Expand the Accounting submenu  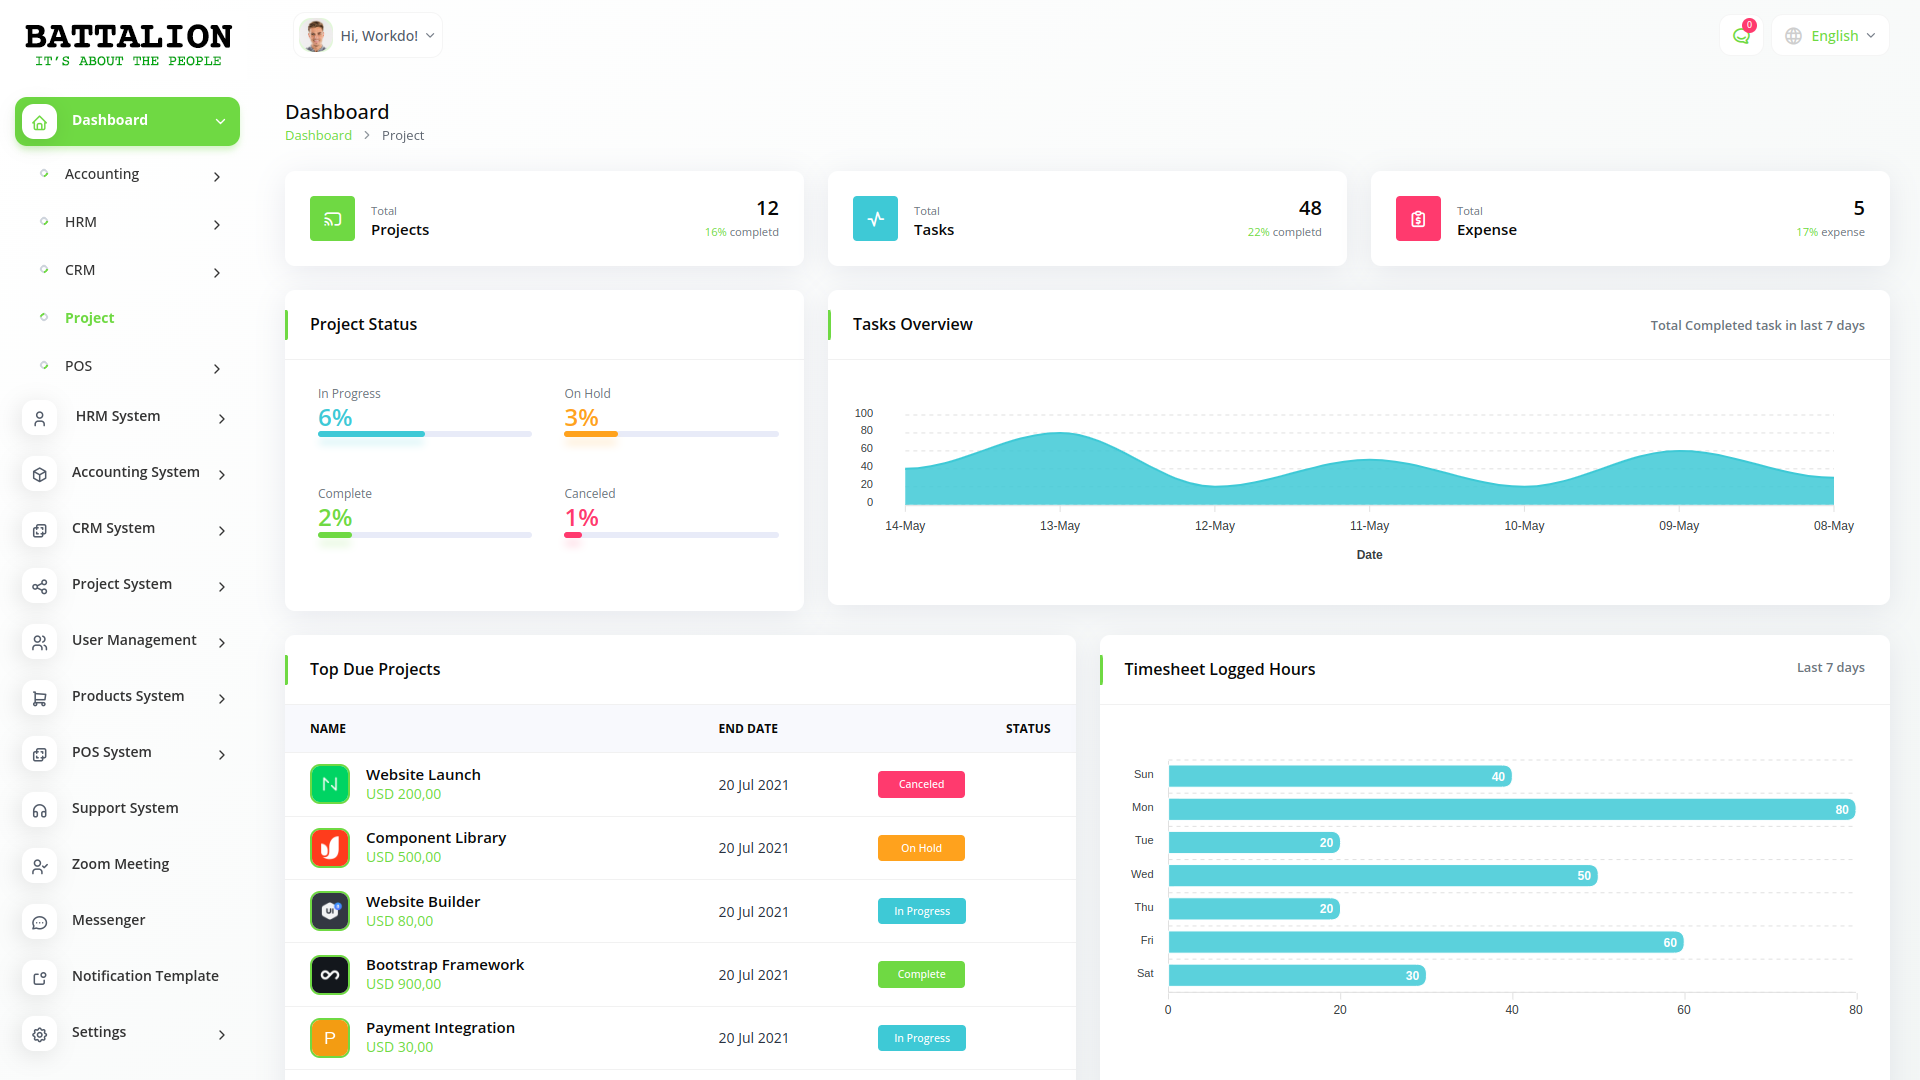pyautogui.click(x=217, y=176)
